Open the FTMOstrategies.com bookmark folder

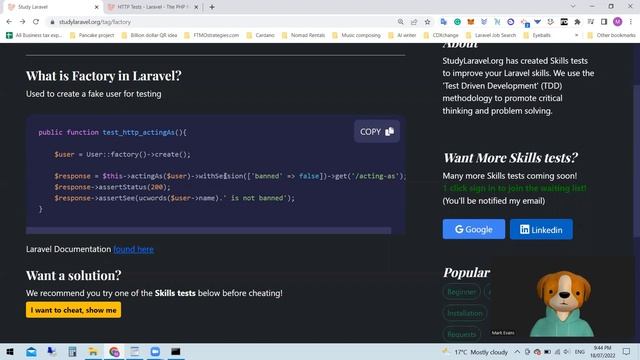211,35
